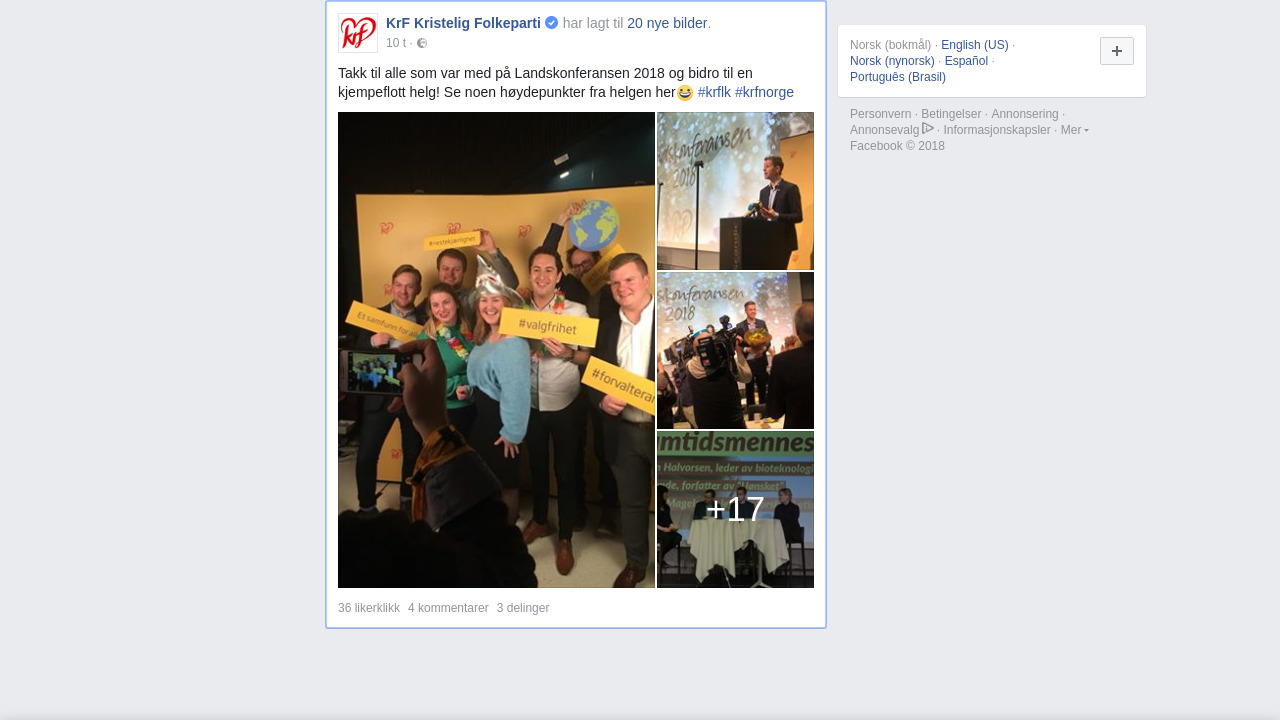The width and height of the screenshot is (1280, 720).
Task: Open photo of speaker at podium
Action: pyautogui.click(x=735, y=191)
